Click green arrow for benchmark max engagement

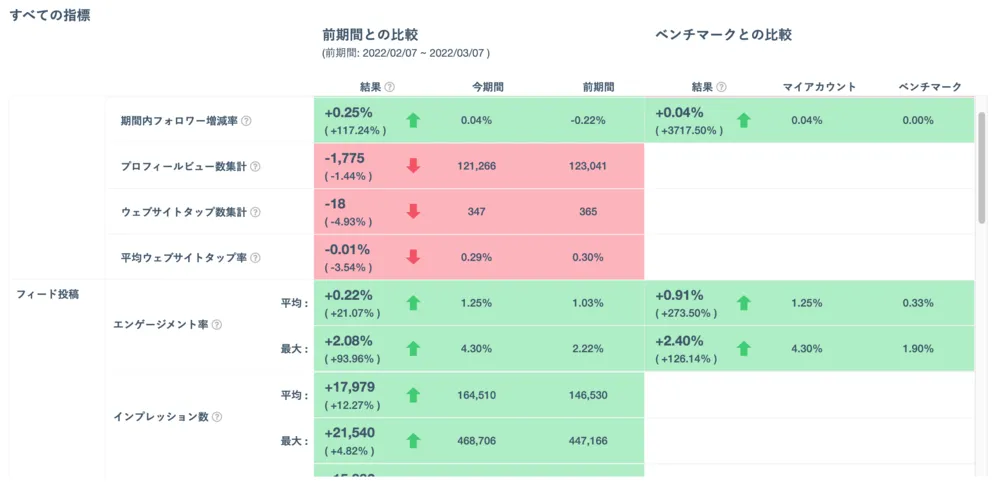[x=743, y=349]
